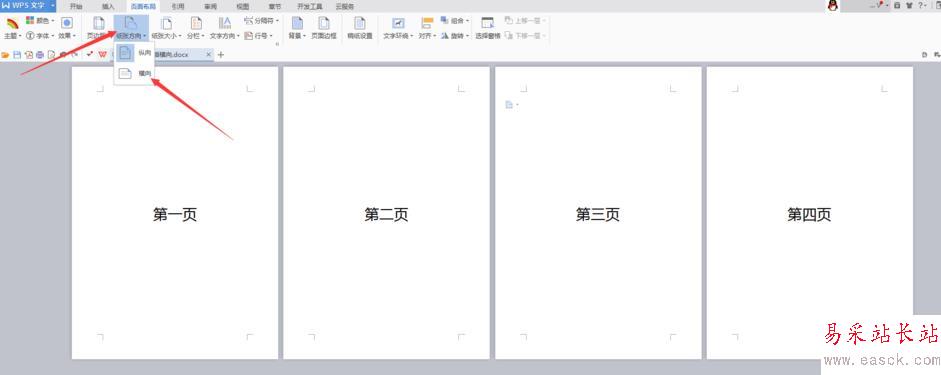Click the 第一页 text on page one
941x375 pixels.
(175, 214)
